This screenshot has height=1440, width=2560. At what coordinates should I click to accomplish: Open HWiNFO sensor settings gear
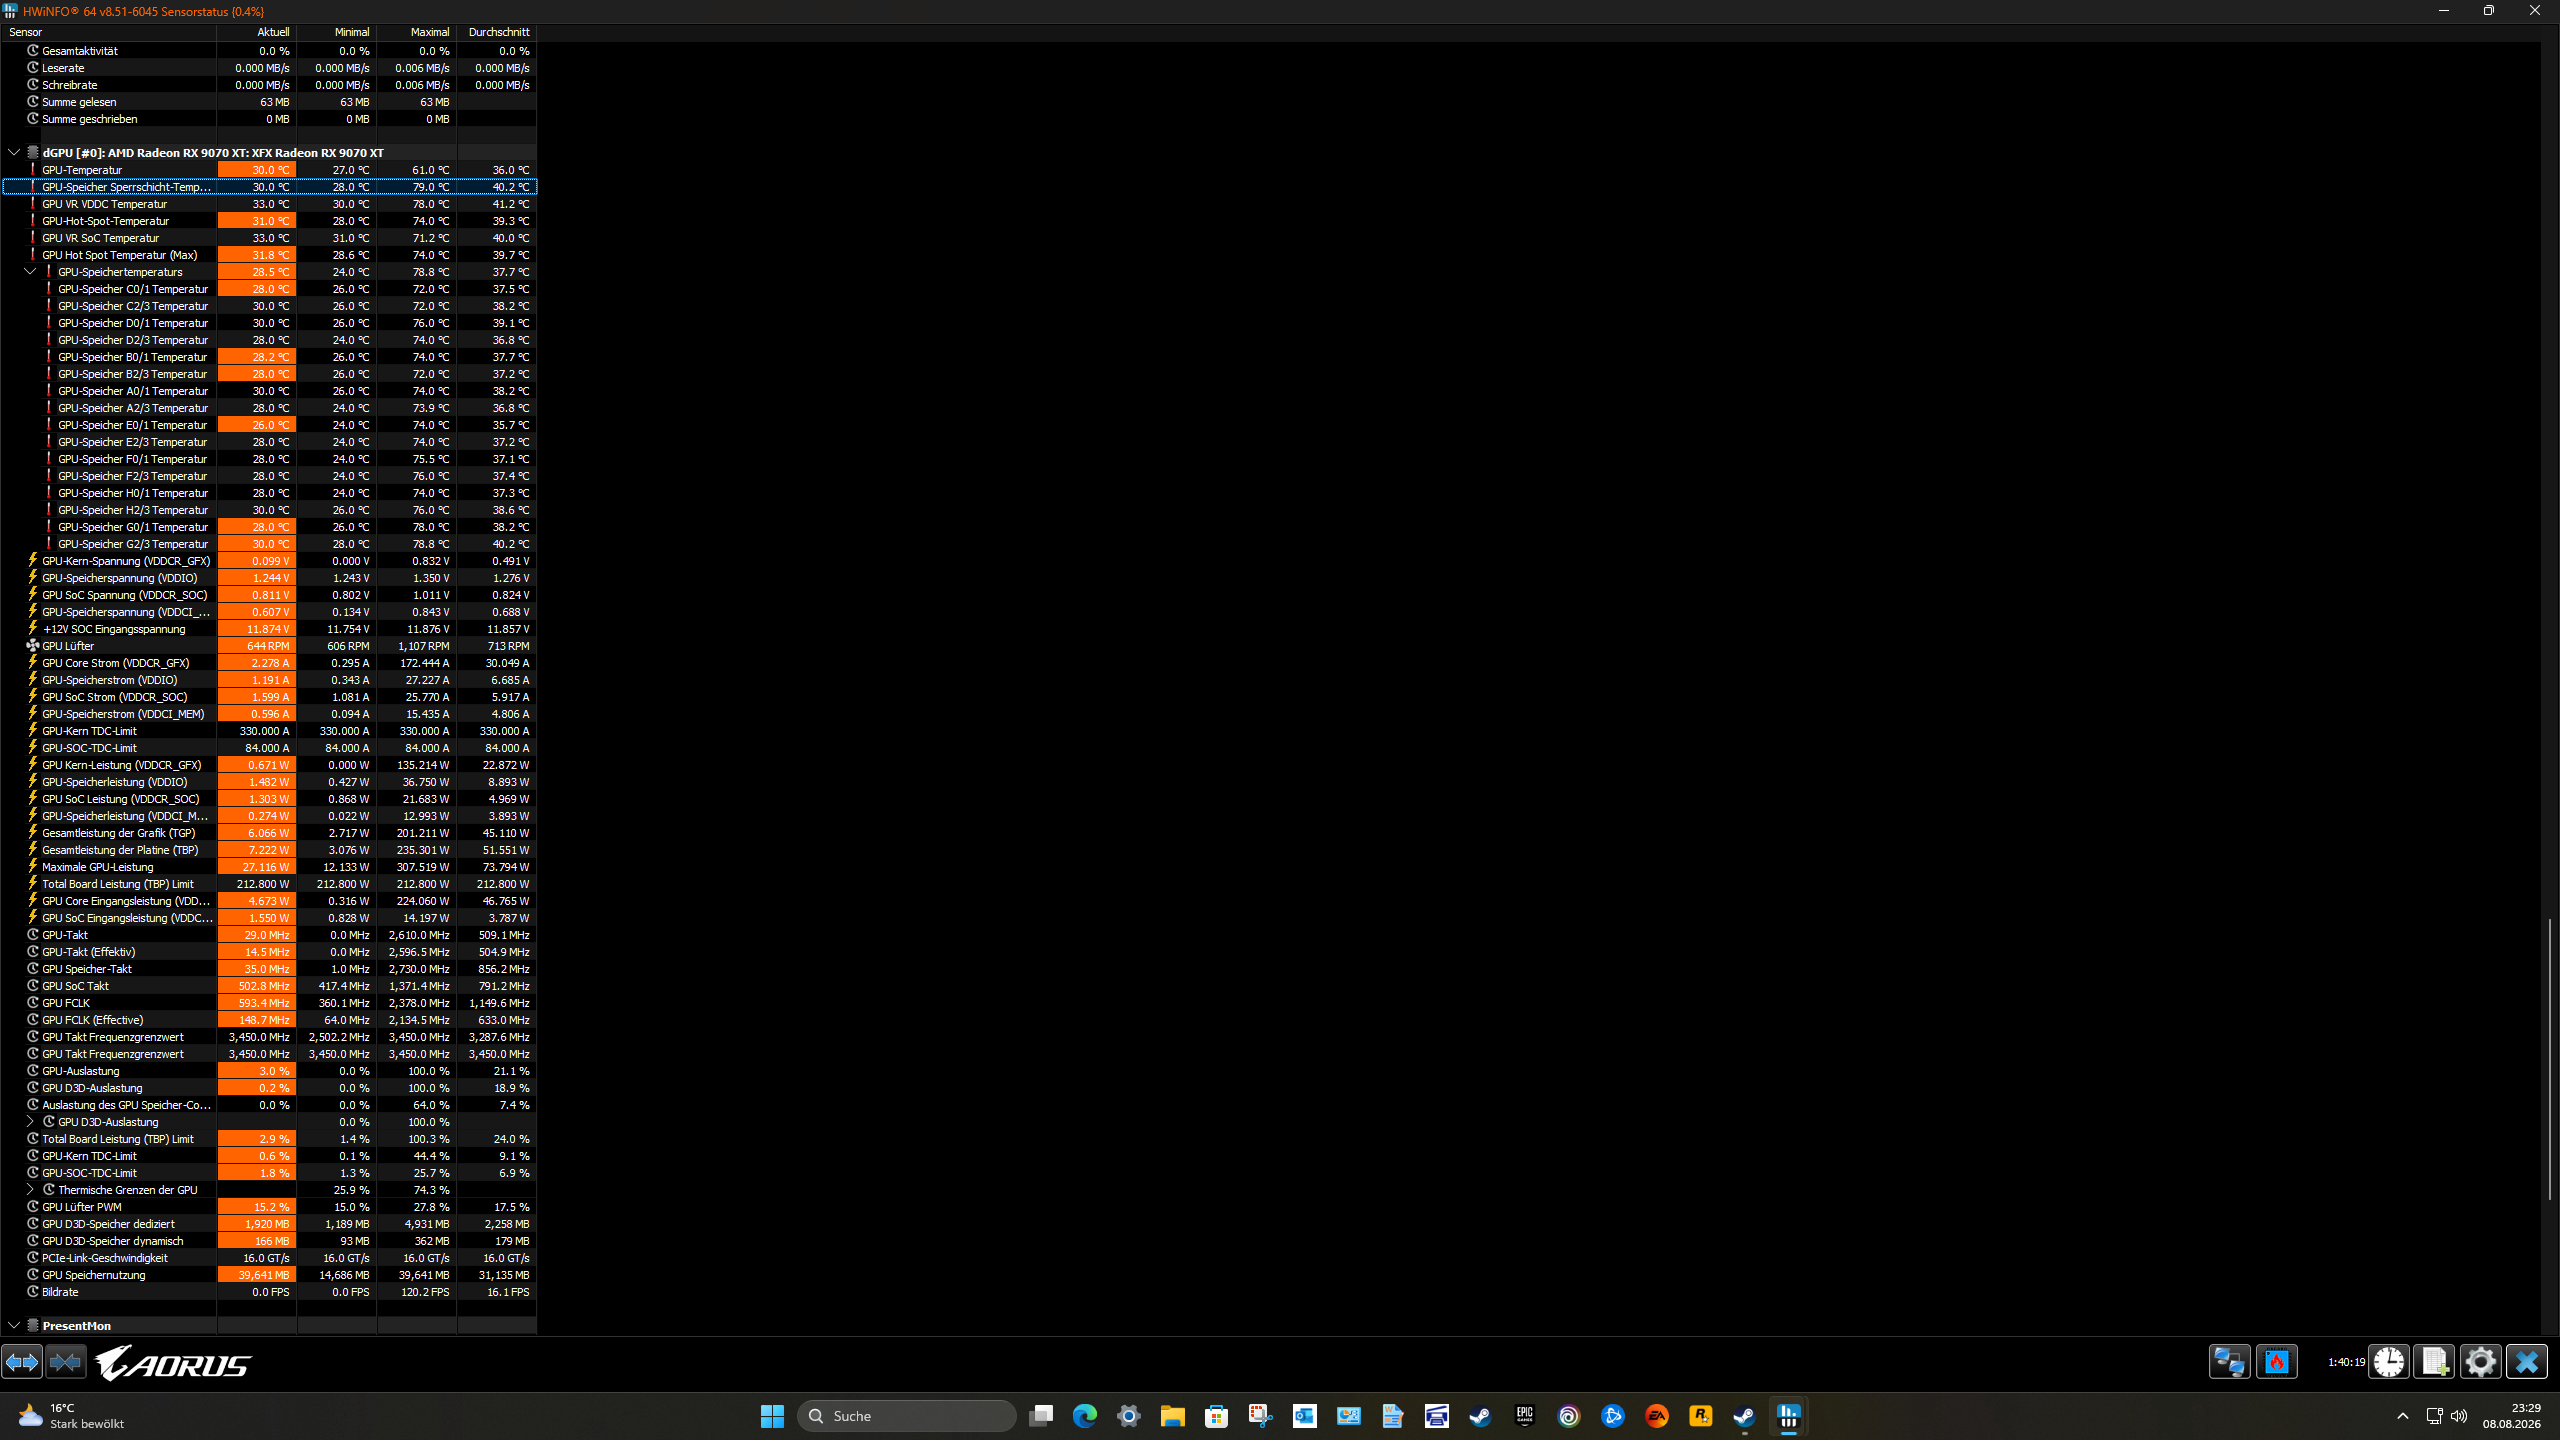click(x=2481, y=1362)
